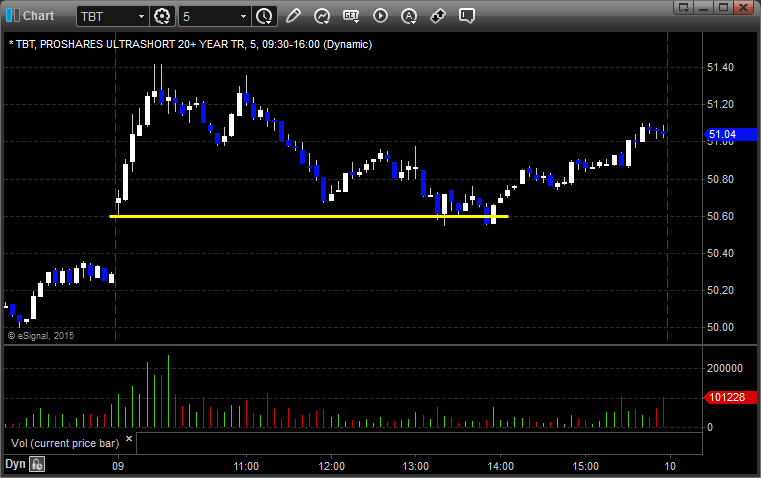Image resolution: width=761 pixels, height=478 pixels.
Task: Toggle the Dyn lock icon
Action: (37, 464)
